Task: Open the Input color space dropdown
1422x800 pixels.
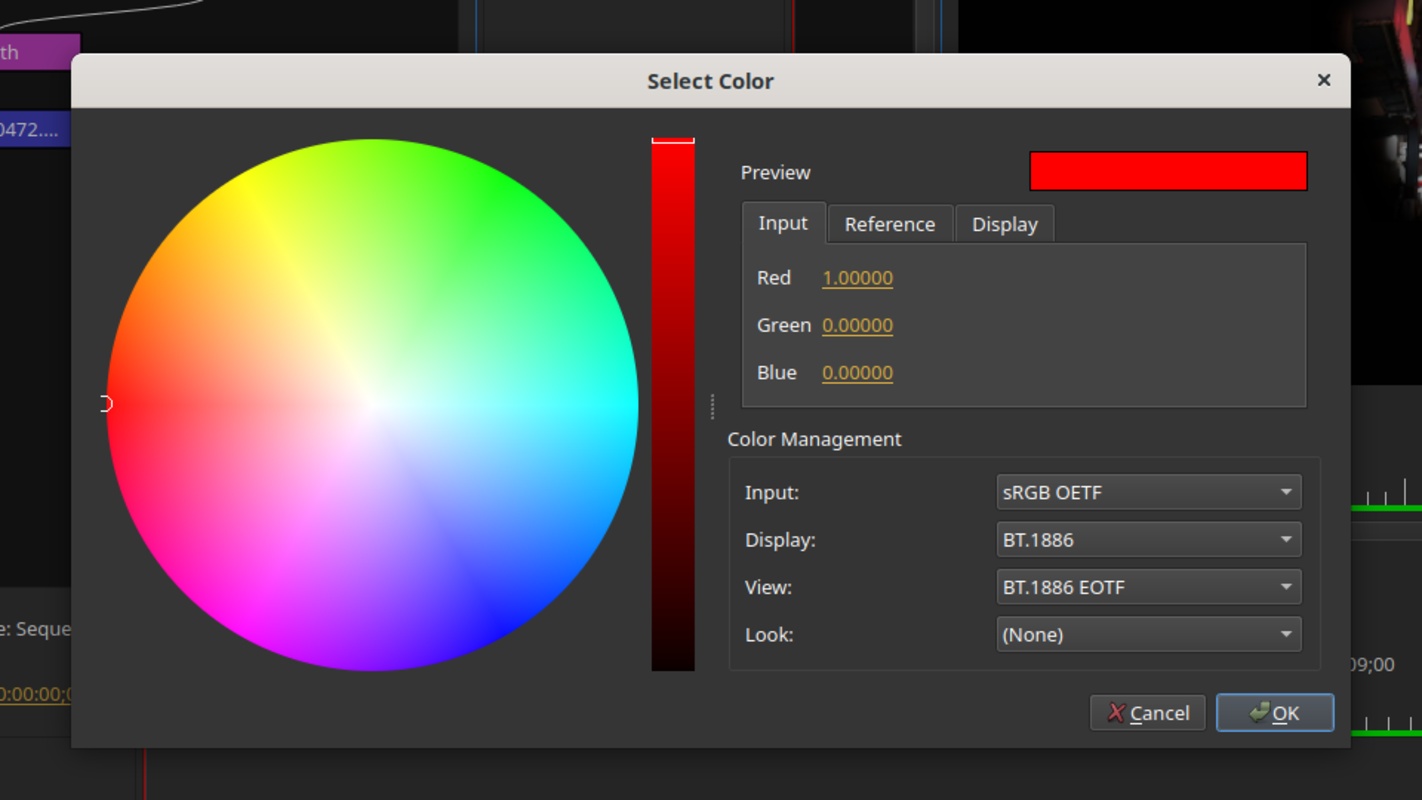Action: coord(1149,492)
